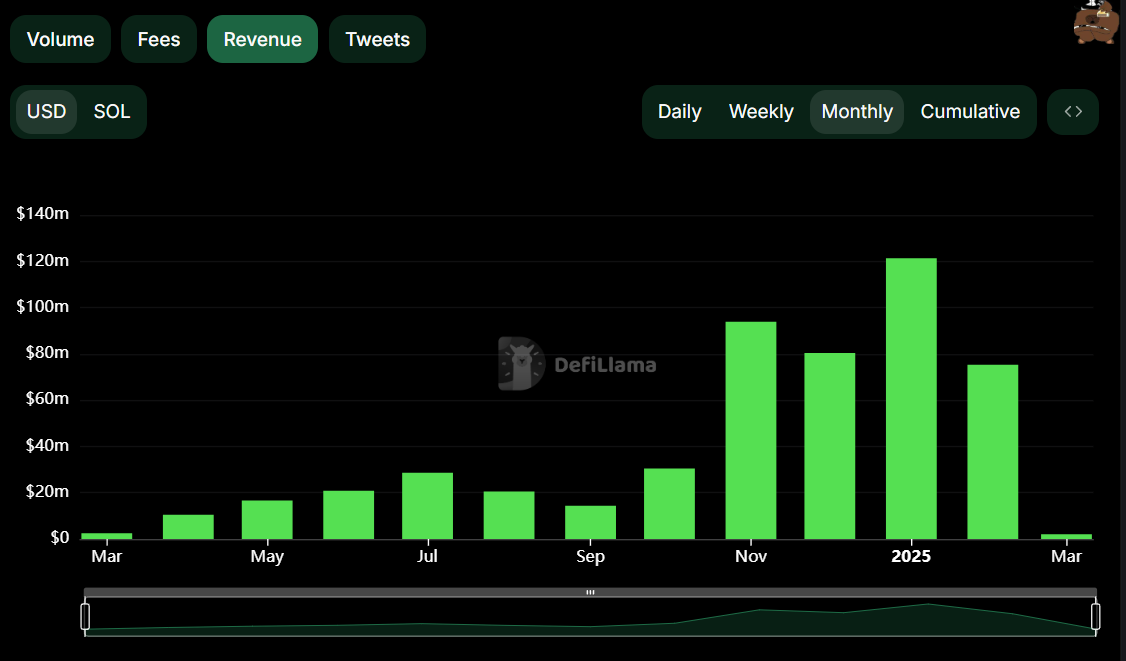
Task: Switch to the Volume tab
Action: point(60,40)
